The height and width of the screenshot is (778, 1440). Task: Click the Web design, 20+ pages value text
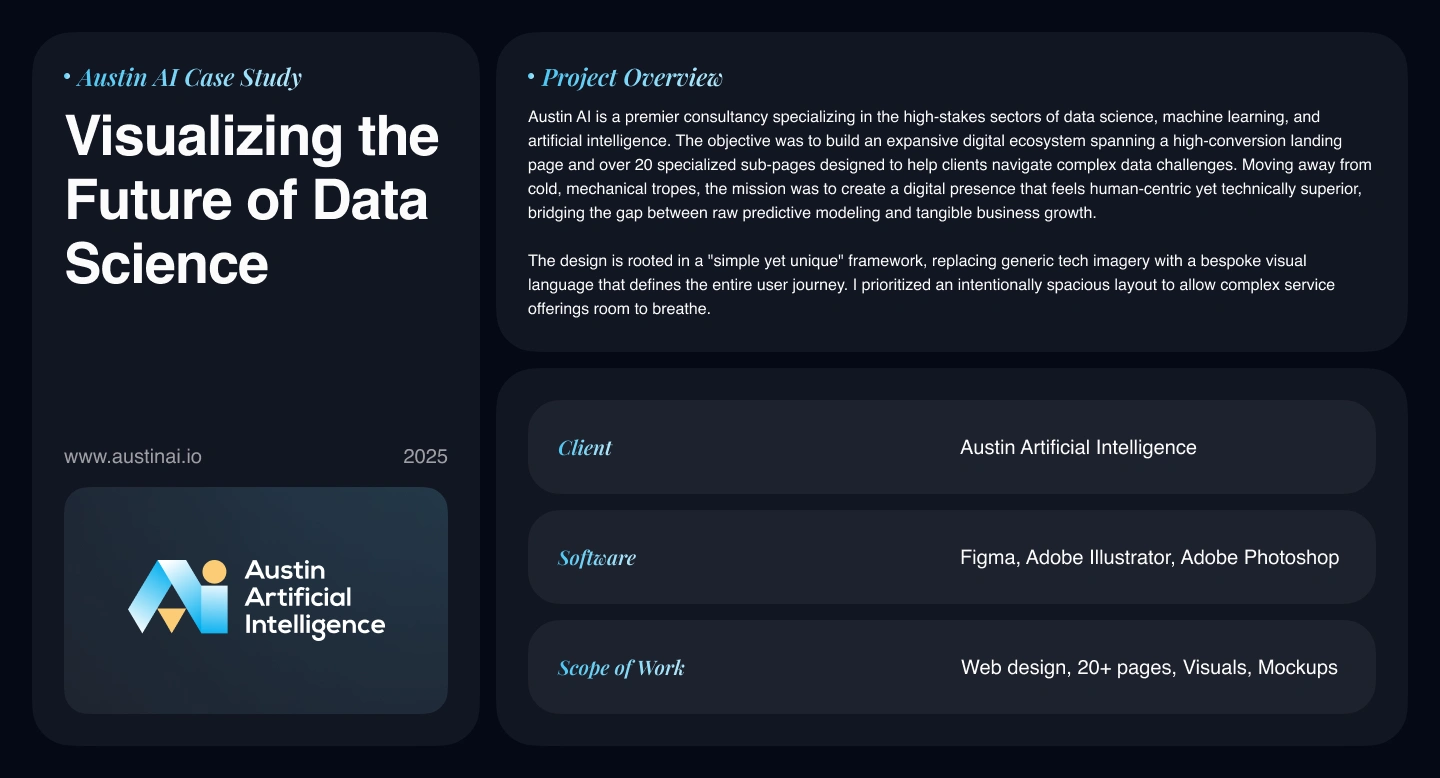click(1149, 668)
